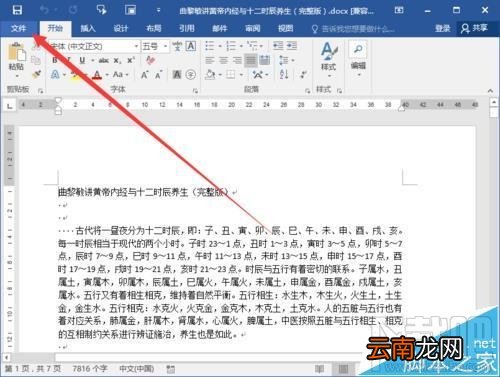
Task: Sort text with the A-Z sort icon
Action: click(x=284, y=74)
